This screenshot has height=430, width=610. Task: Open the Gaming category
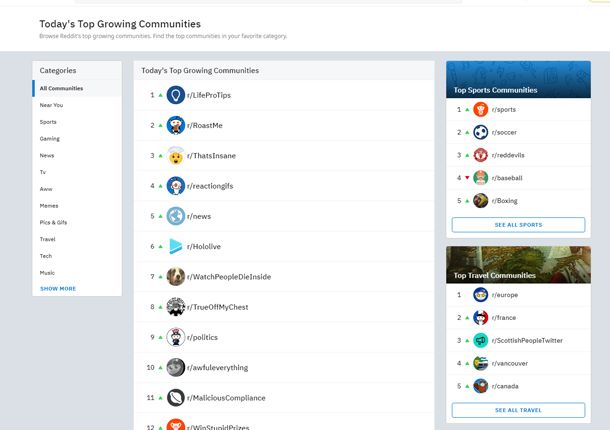point(77,139)
